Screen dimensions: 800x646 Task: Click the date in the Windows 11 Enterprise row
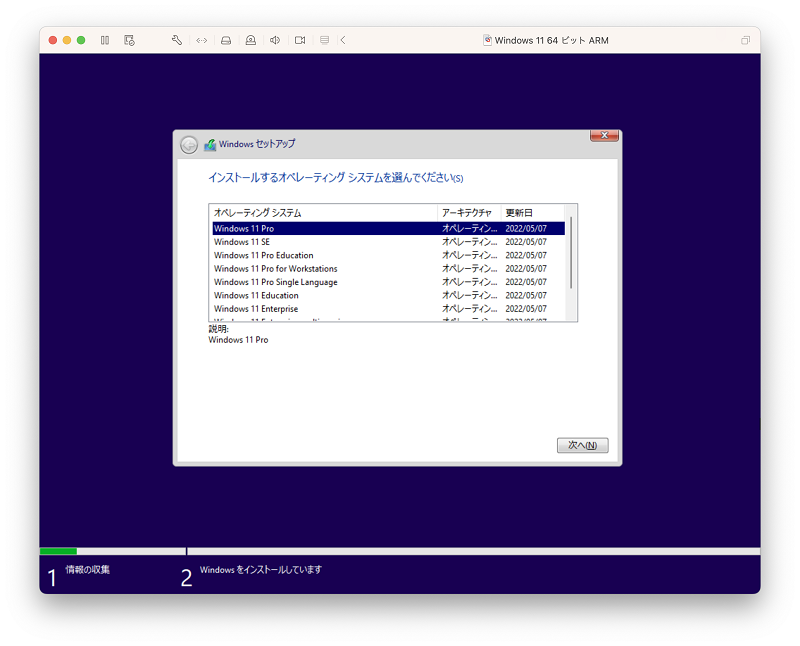tap(526, 309)
